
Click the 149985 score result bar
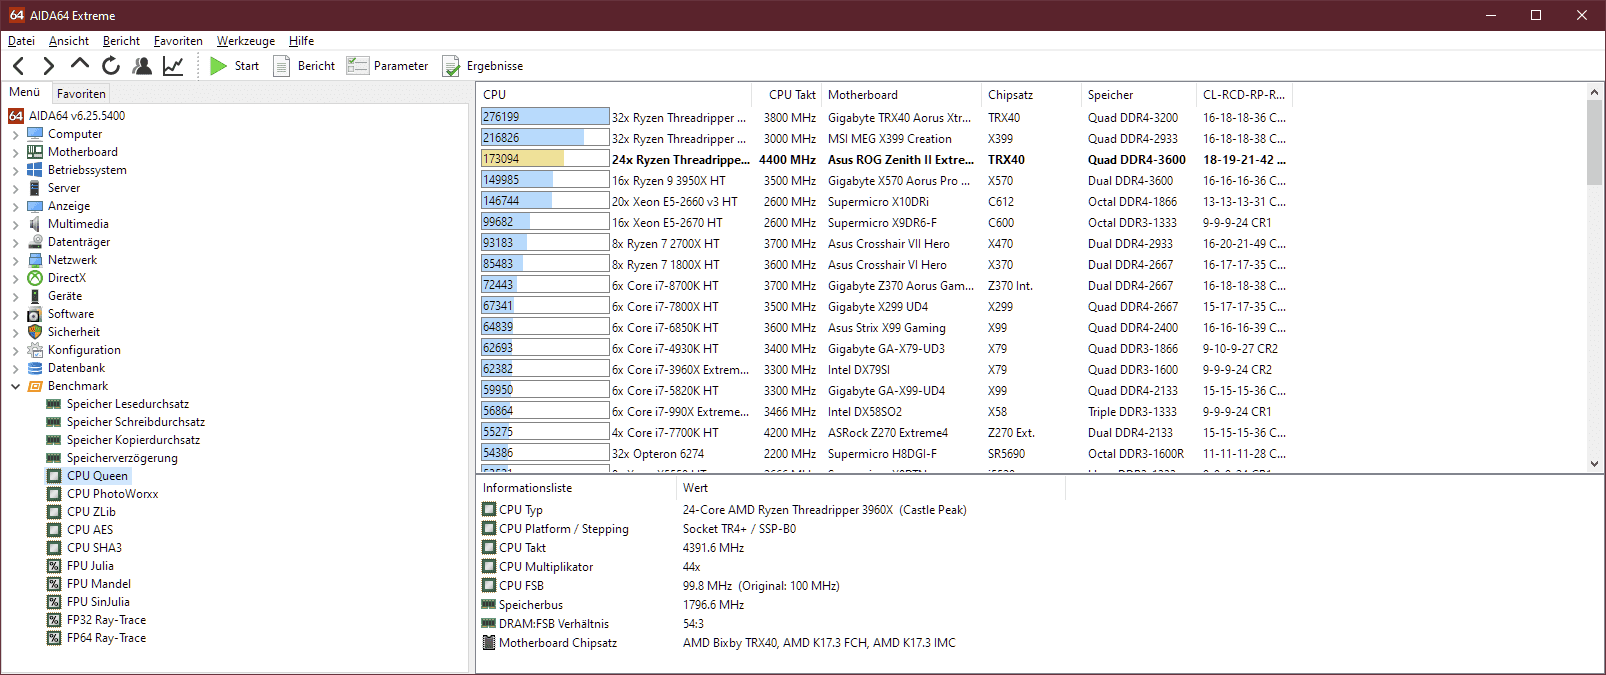pos(545,180)
